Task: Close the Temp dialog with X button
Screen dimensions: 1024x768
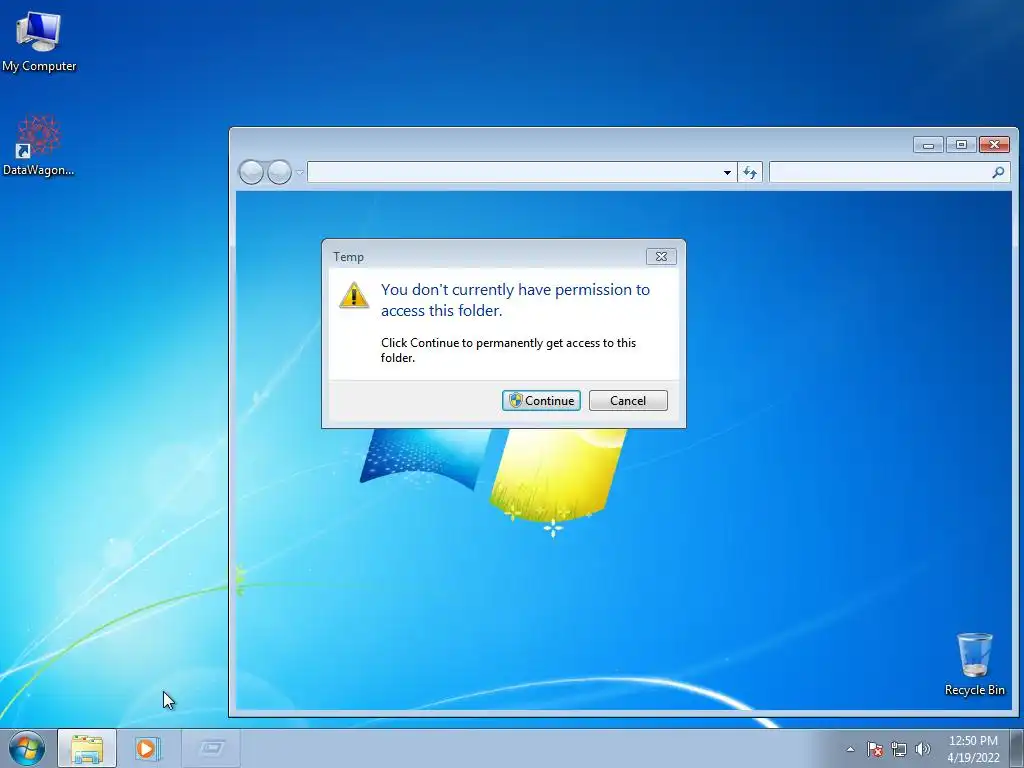Action: tap(661, 257)
